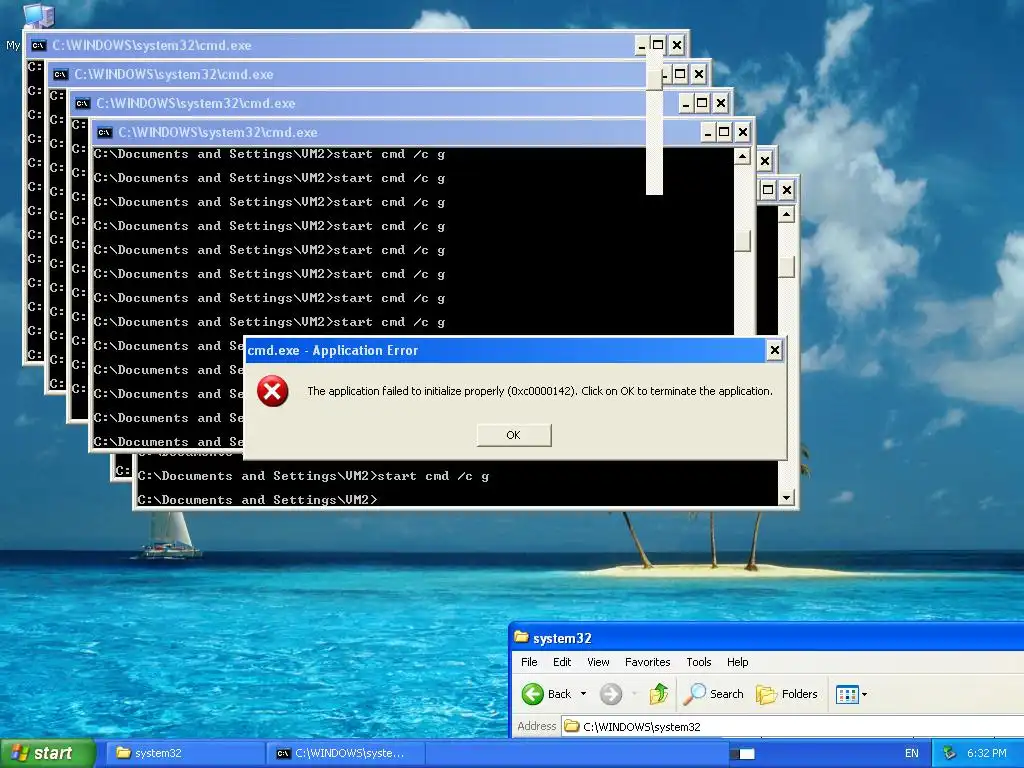1024x768 pixels.
Task: Open Search pane in system32 window
Action: (713, 694)
